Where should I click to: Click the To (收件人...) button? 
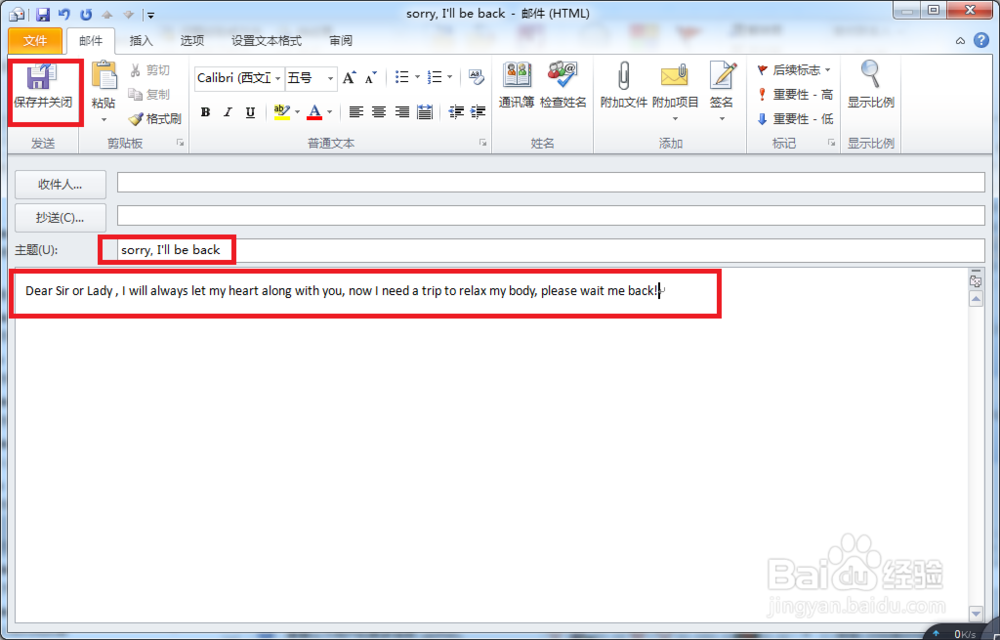[61, 184]
